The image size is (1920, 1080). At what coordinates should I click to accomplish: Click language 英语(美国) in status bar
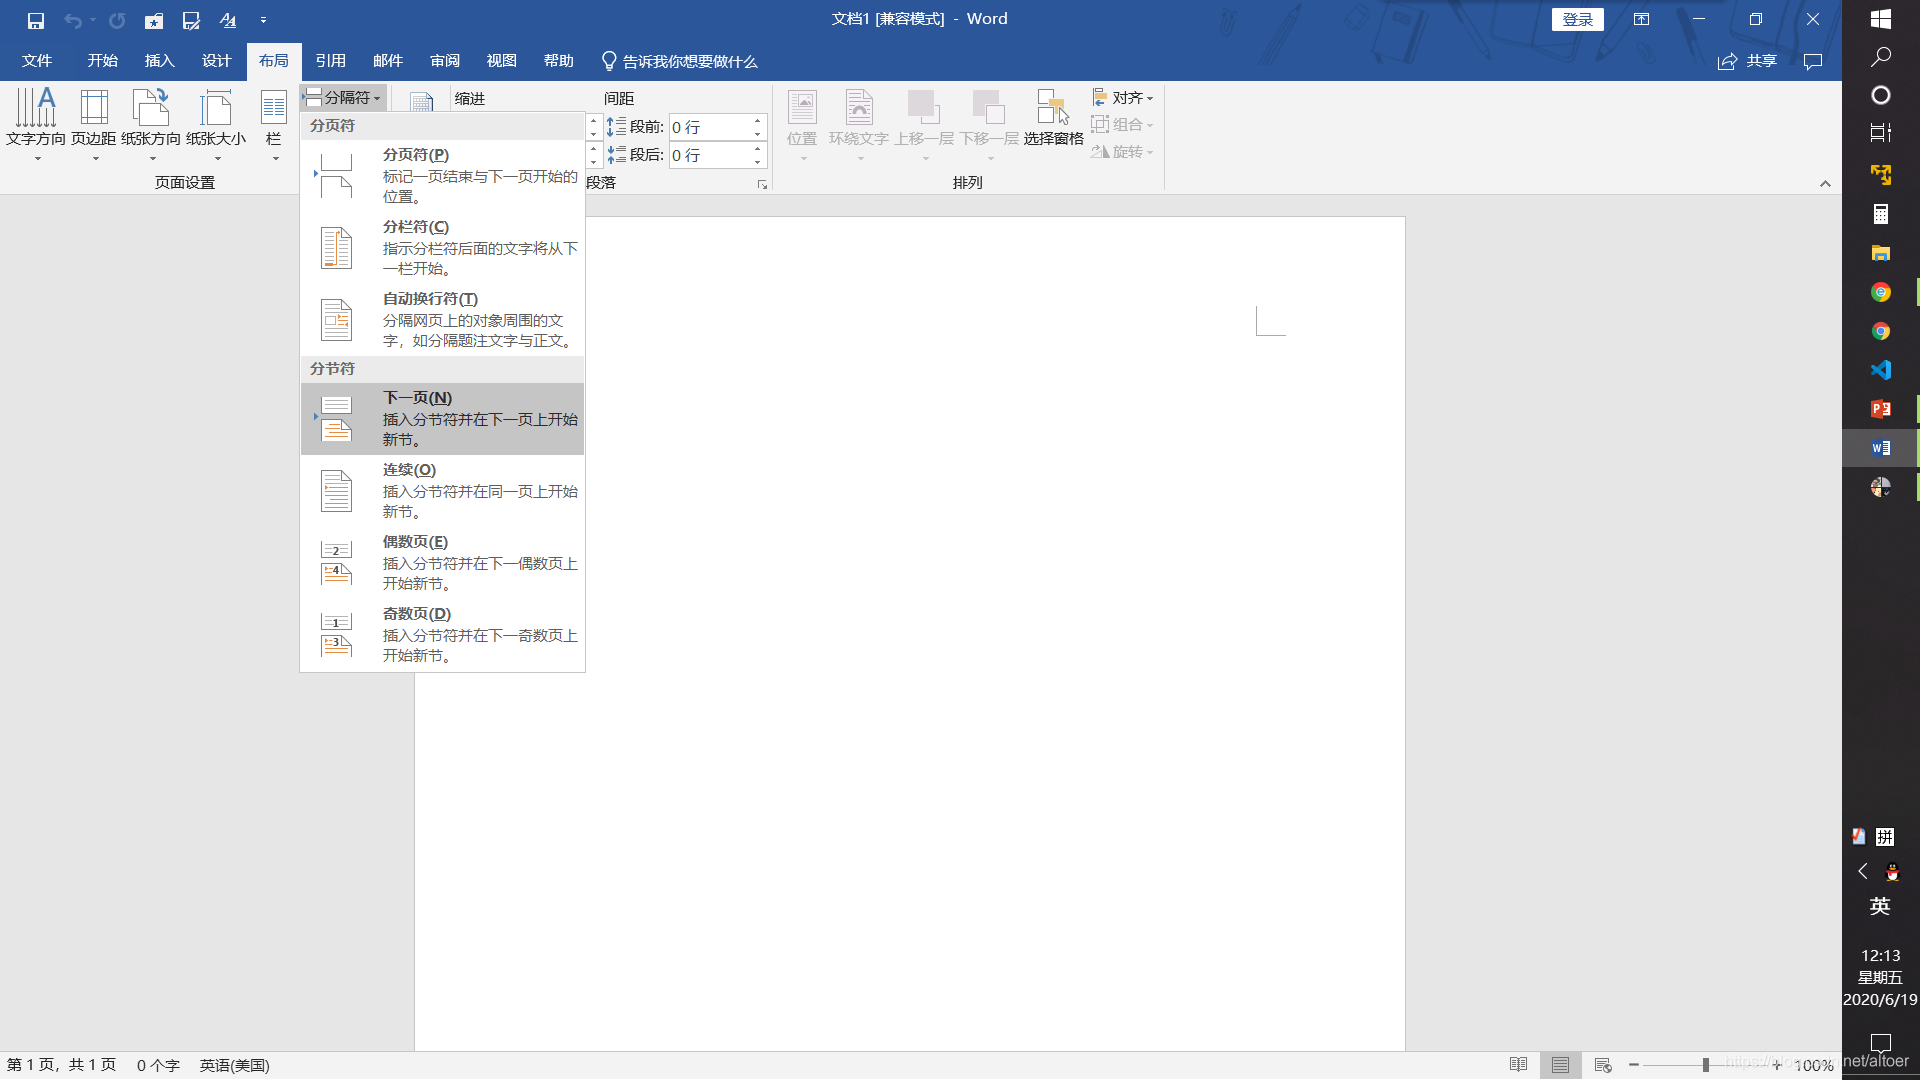point(234,1065)
